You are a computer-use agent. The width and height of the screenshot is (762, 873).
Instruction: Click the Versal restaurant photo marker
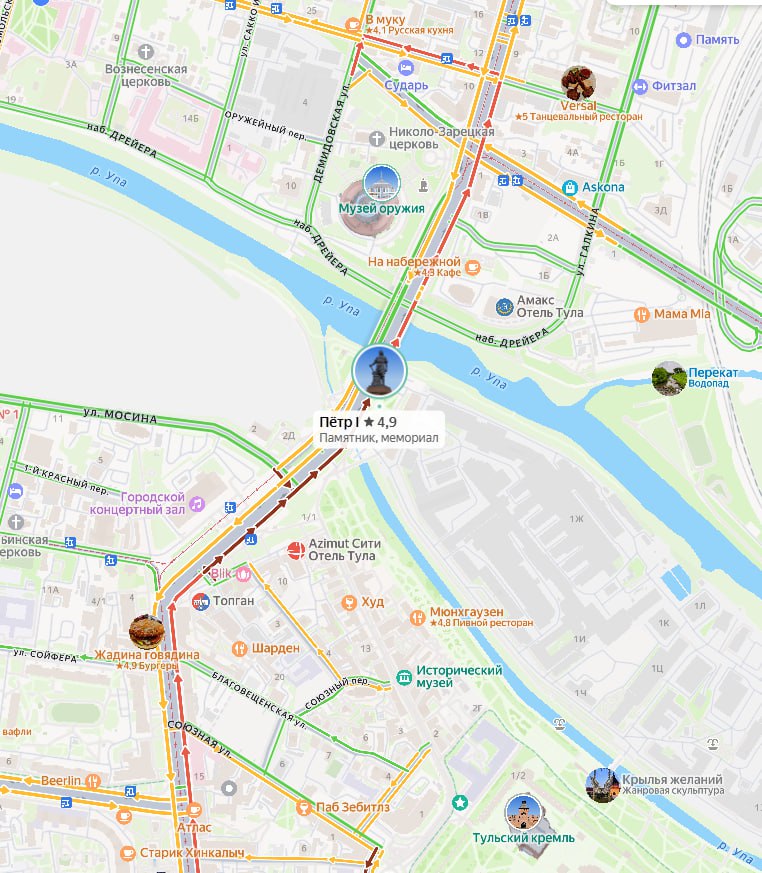(578, 83)
